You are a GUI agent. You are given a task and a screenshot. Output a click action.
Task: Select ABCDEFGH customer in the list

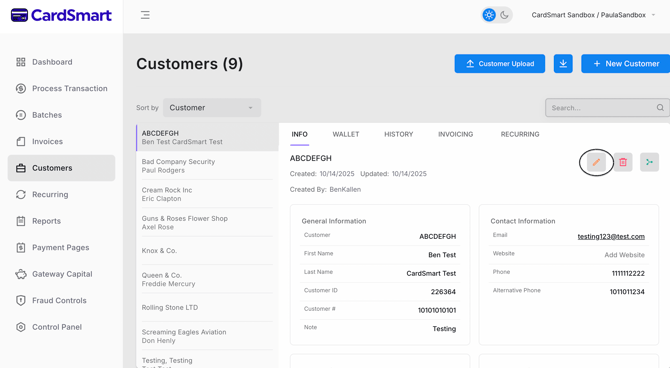207,137
